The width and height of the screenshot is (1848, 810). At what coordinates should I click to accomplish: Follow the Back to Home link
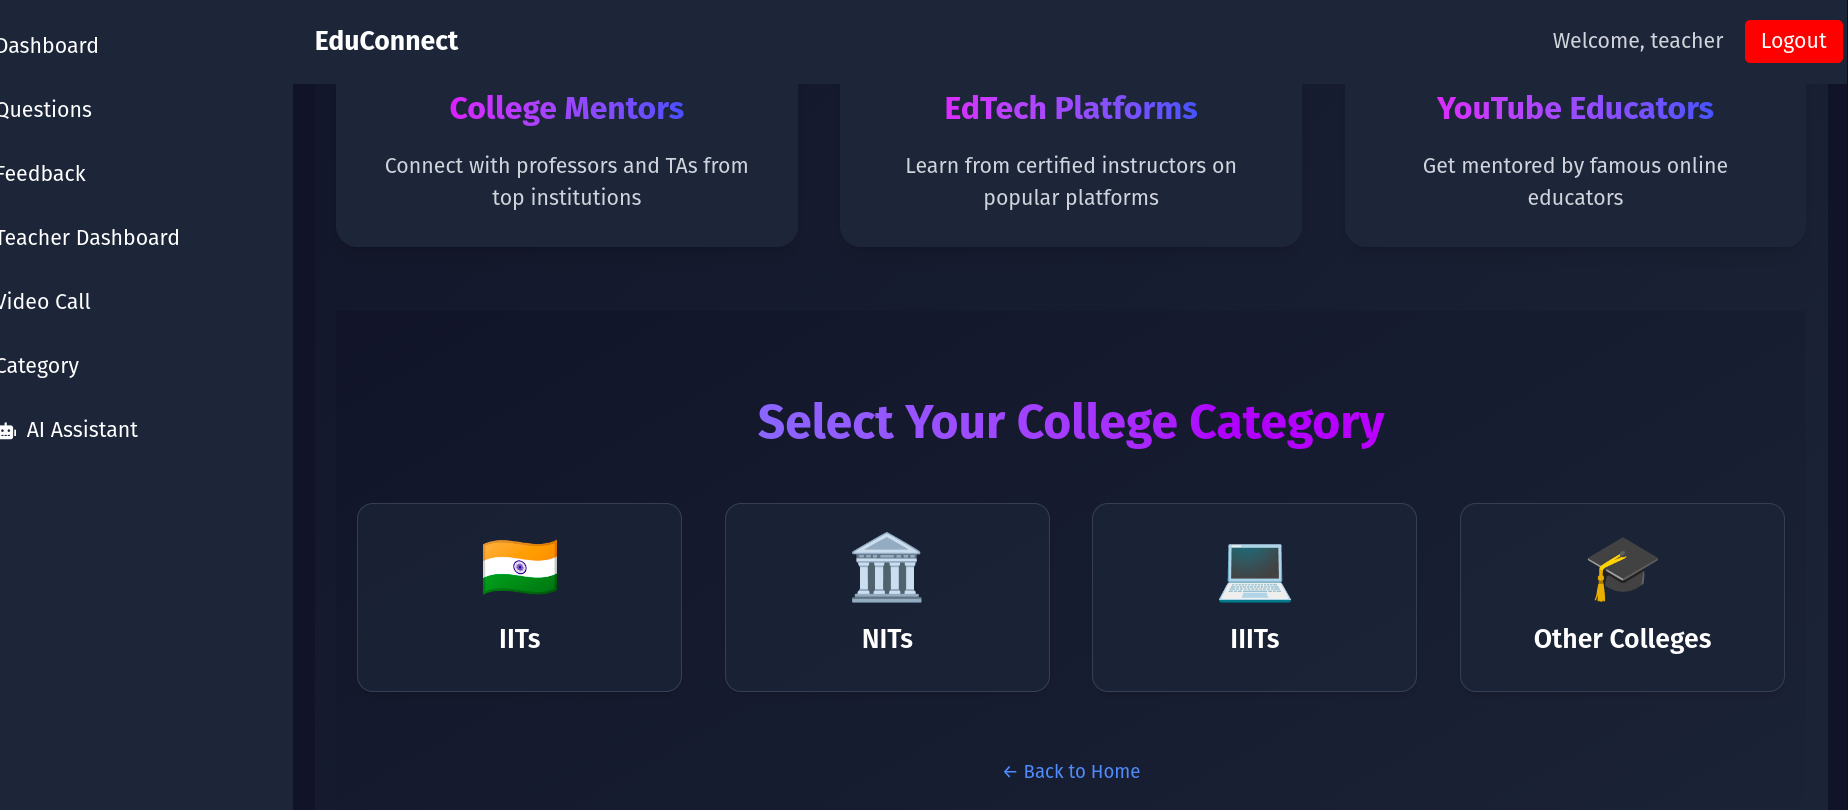pyautogui.click(x=1071, y=772)
